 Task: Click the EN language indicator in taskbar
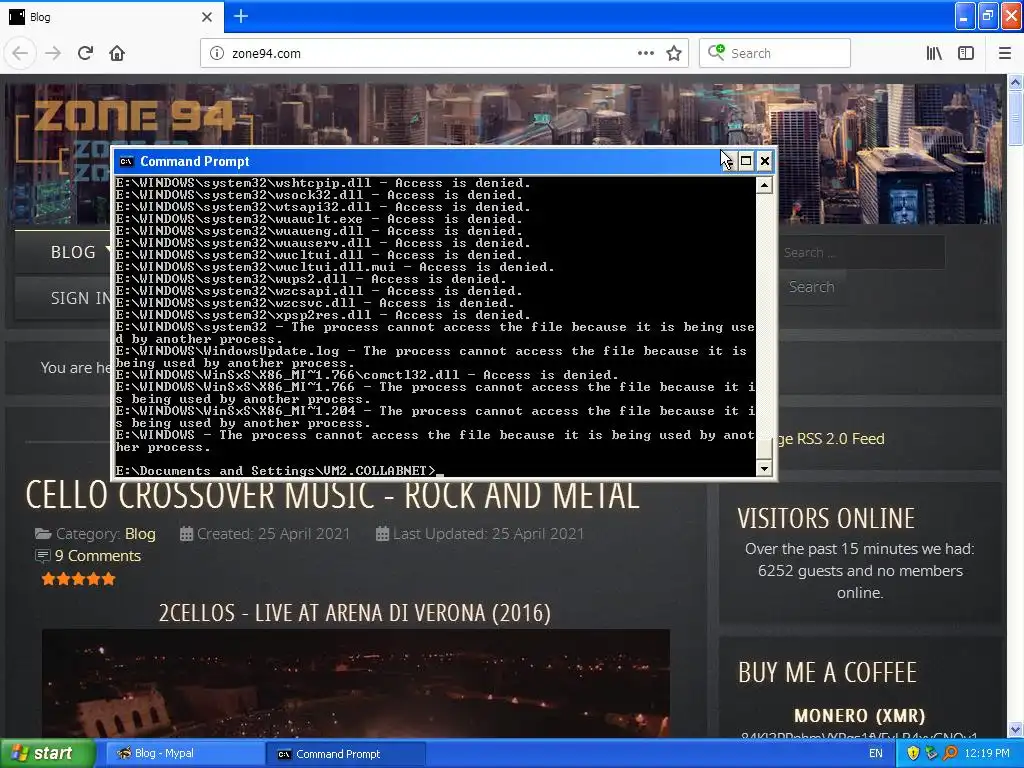coord(876,754)
